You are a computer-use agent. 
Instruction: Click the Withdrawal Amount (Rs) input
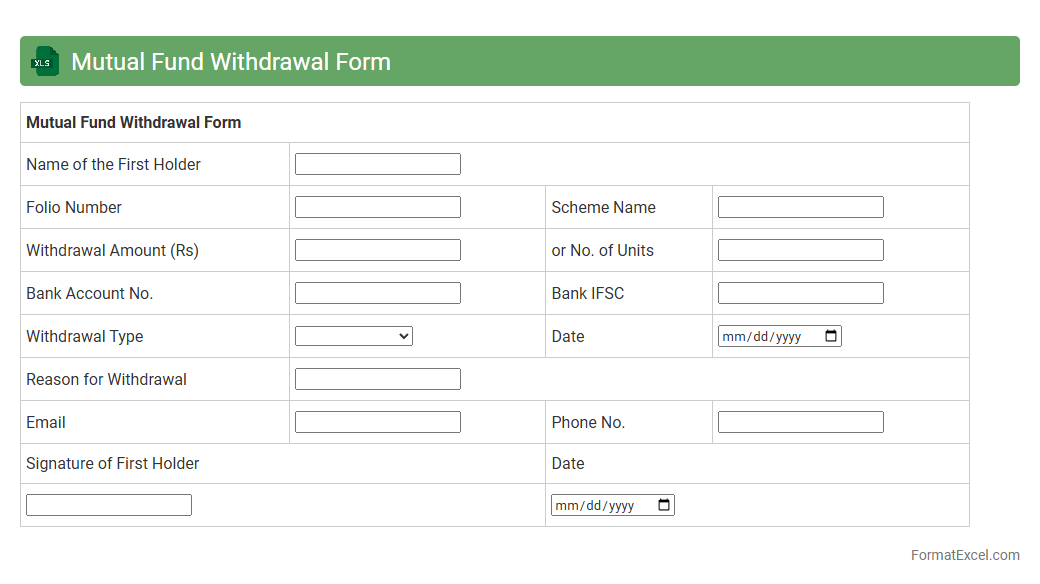pos(377,250)
